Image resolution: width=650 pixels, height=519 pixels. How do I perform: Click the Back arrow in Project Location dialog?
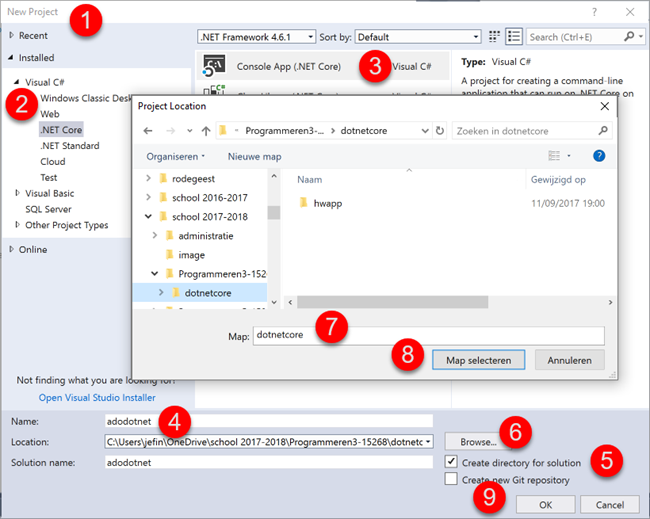coord(148,131)
